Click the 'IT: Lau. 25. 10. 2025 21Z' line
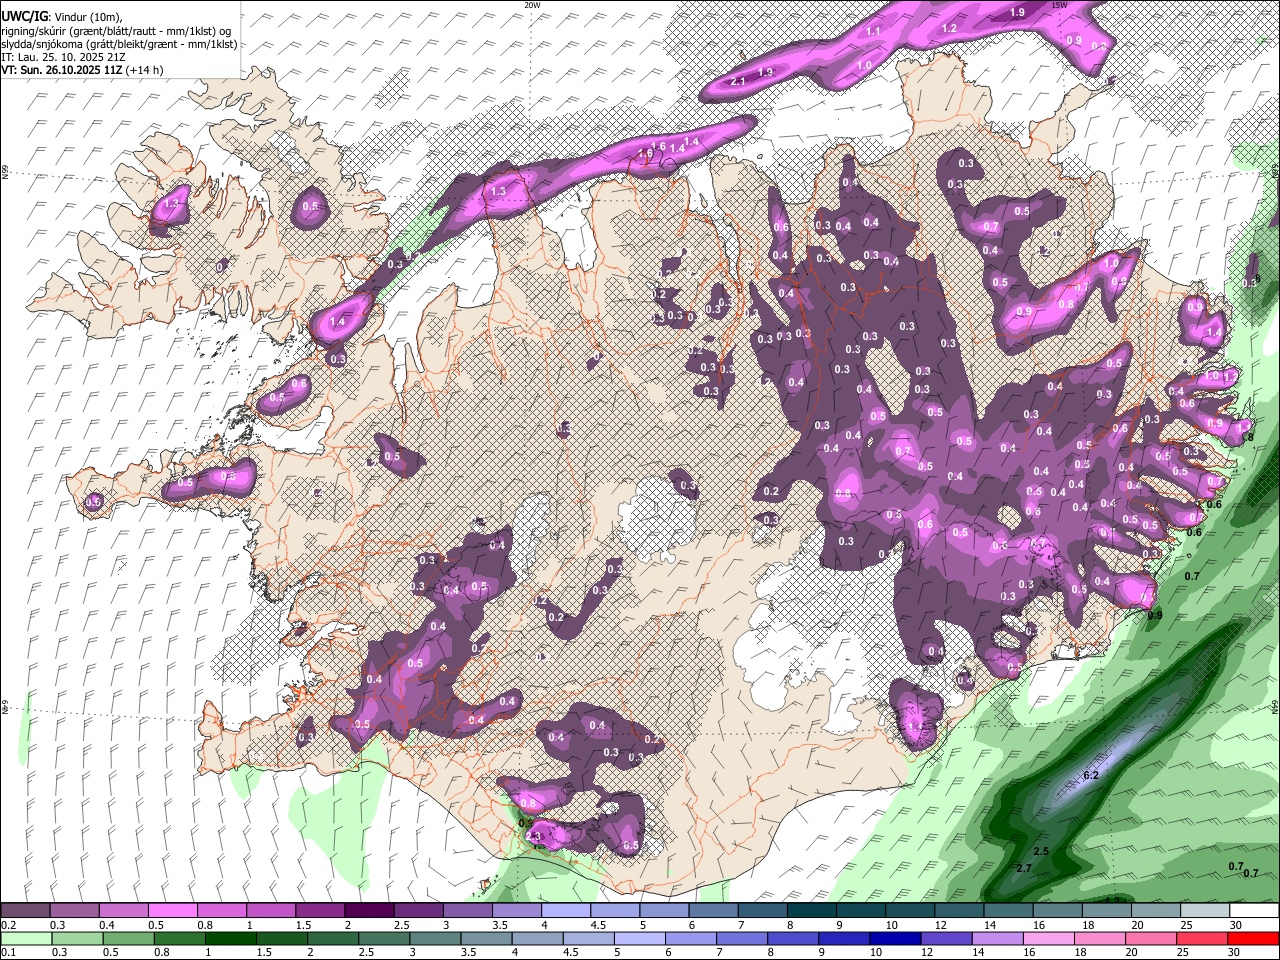Image resolution: width=1280 pixels, height=960 pixels. coord(63,57)
